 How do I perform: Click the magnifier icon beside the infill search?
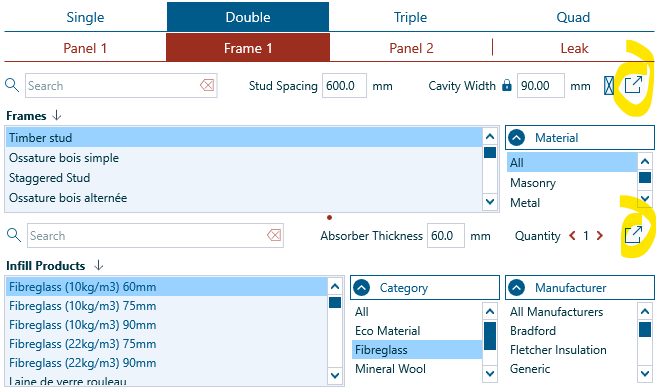tap(14, 235)
